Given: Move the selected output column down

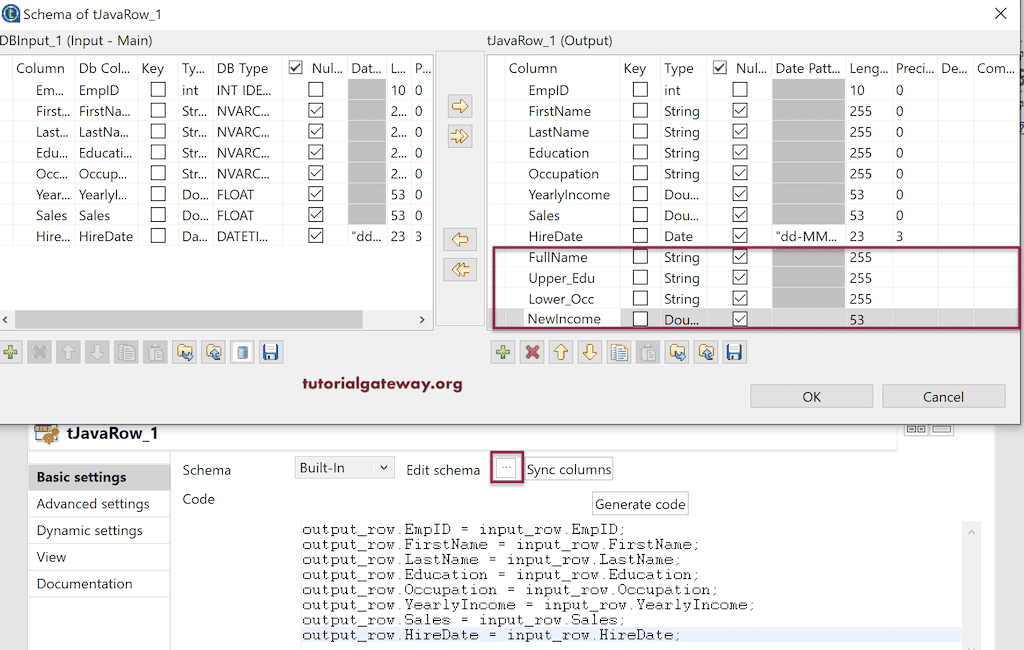Looking at the screenshot, I should pos(589,351).
